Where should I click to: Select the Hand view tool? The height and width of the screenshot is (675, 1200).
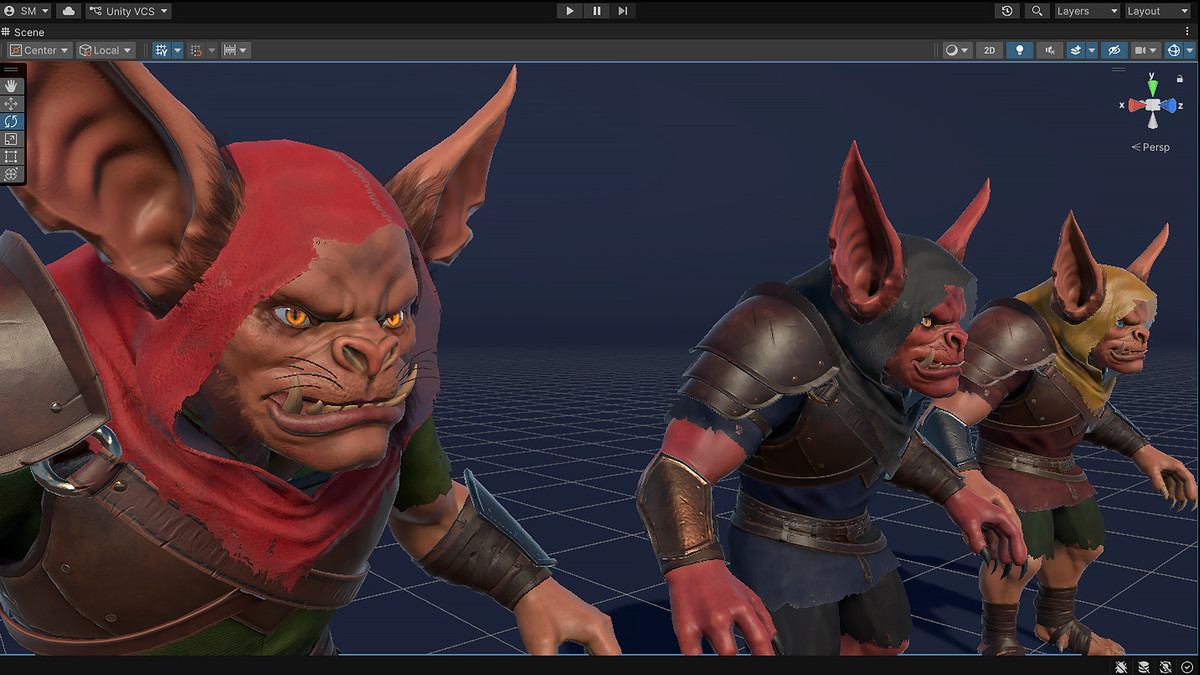(x=12, y=86)
